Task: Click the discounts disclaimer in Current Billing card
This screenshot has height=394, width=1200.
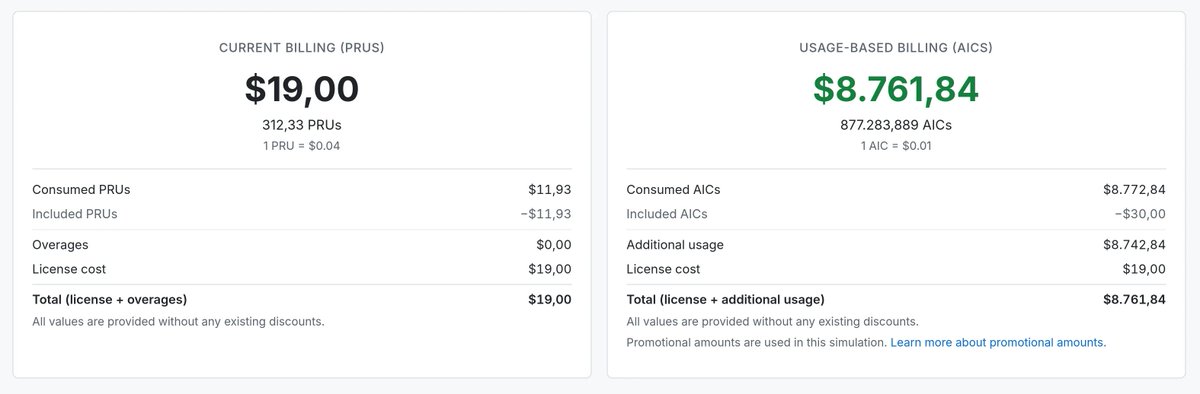Action: [178, 321]
